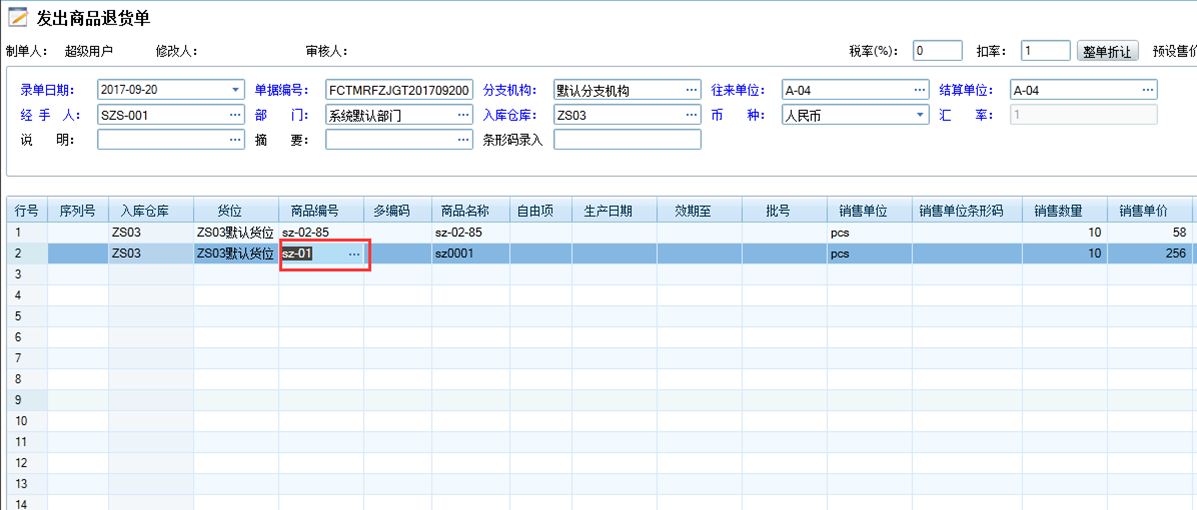Click the 序列号 column header

[78, 211]
